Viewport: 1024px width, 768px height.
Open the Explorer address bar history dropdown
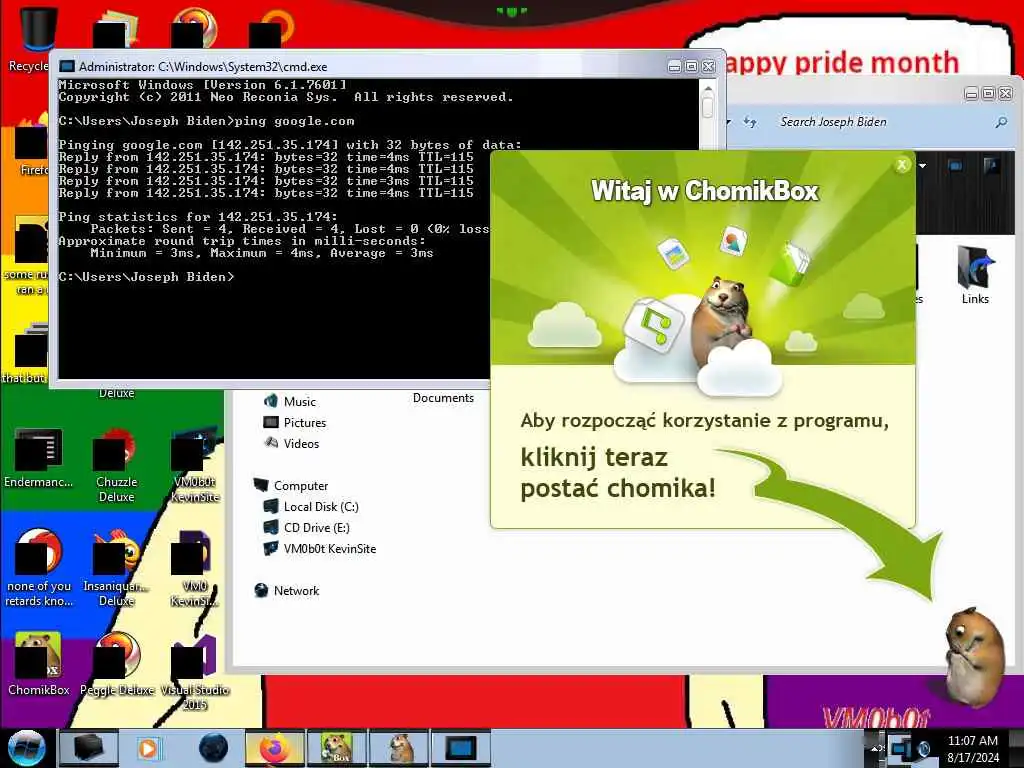click(x=729, y=122)
